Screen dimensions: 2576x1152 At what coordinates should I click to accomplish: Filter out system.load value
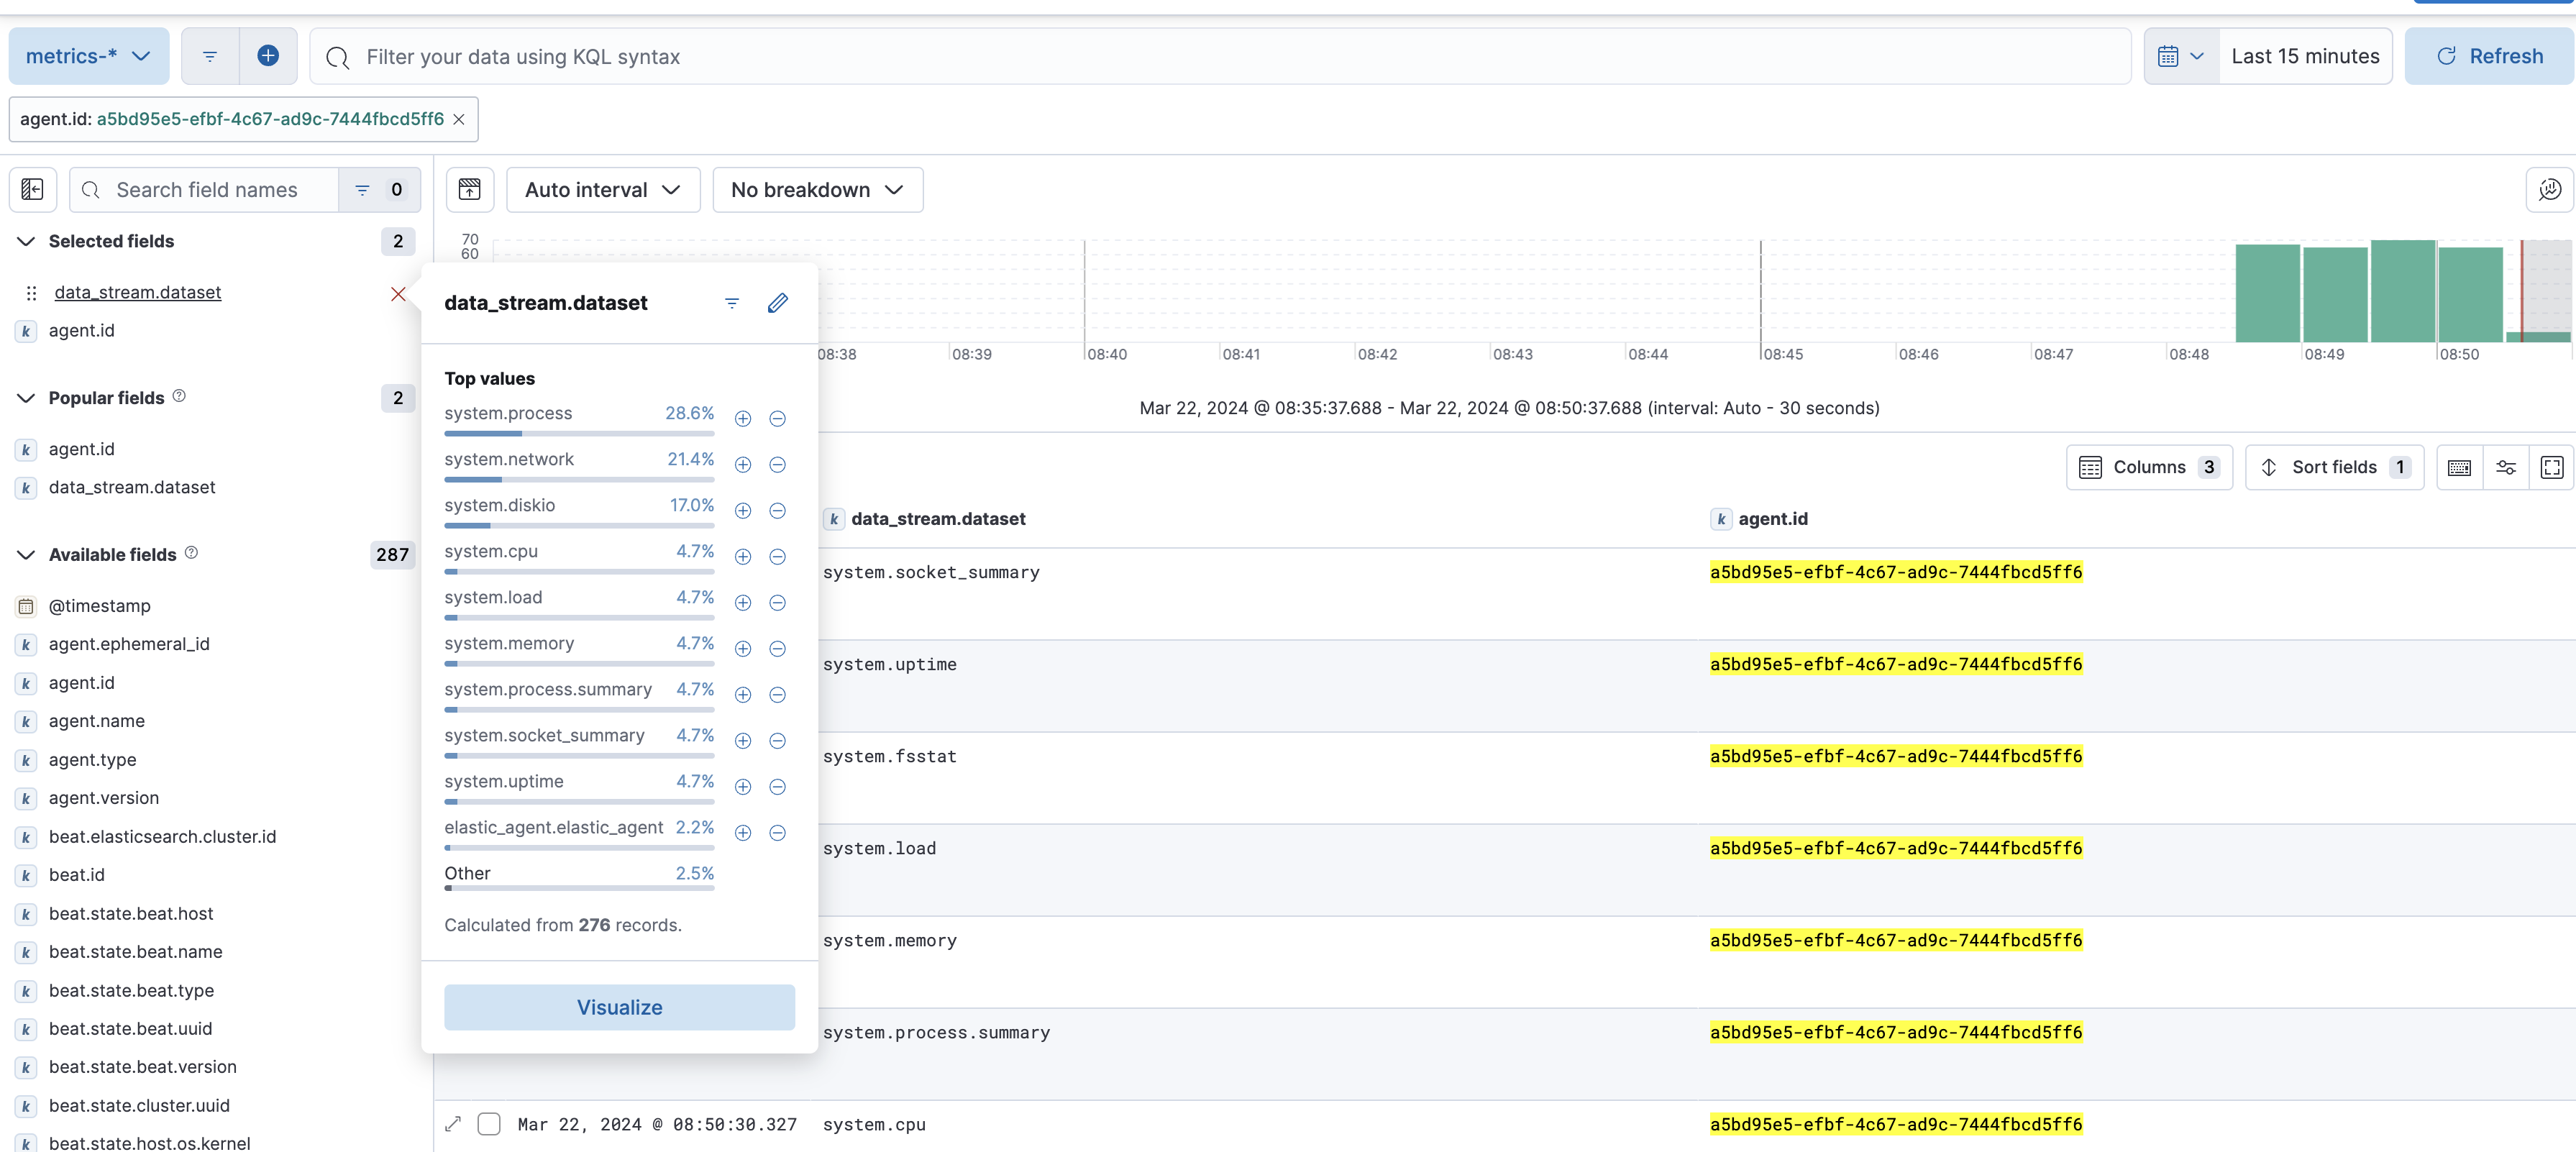click(x=777, y=603)
